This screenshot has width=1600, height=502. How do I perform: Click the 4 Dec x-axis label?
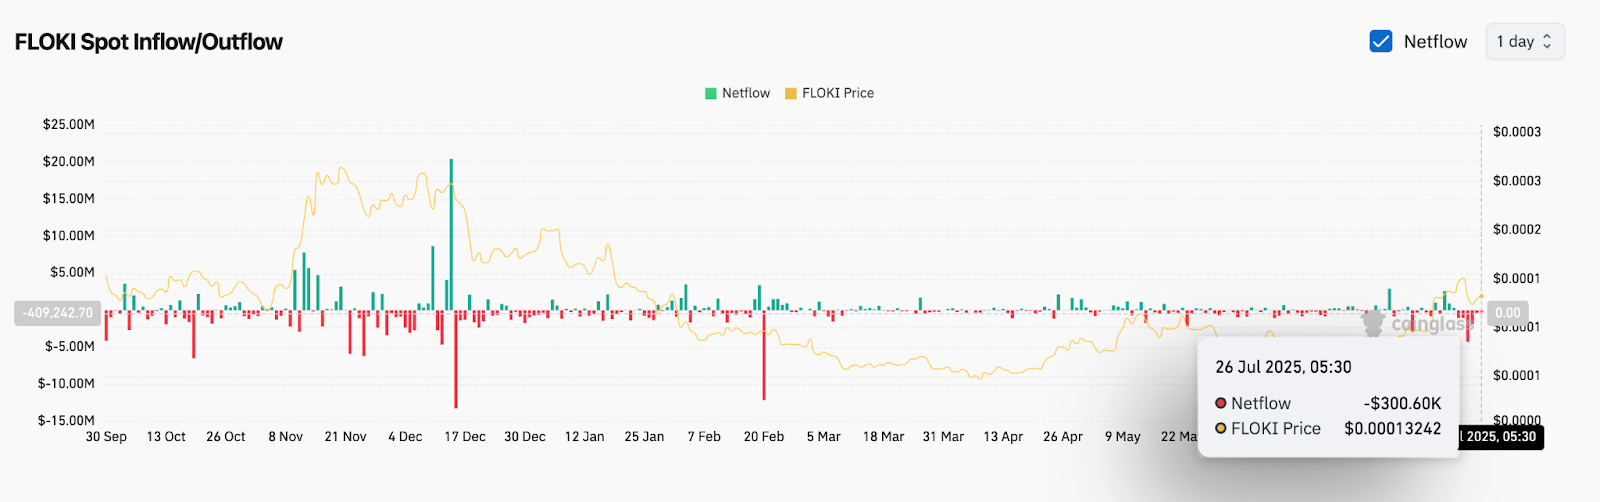[x=405, y=437]
